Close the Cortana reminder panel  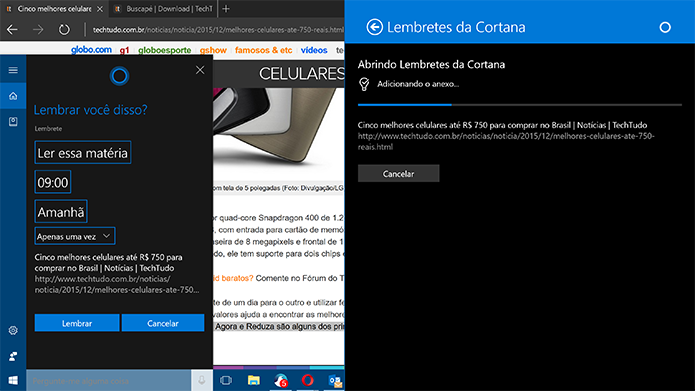pos(200,70)
